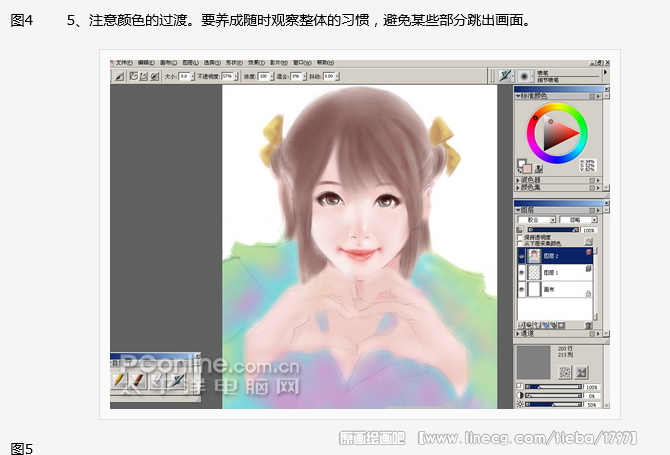Click the stack icon on layer 1 row
The height and width of the screenshot is (455, 670).
pos(588,269)
